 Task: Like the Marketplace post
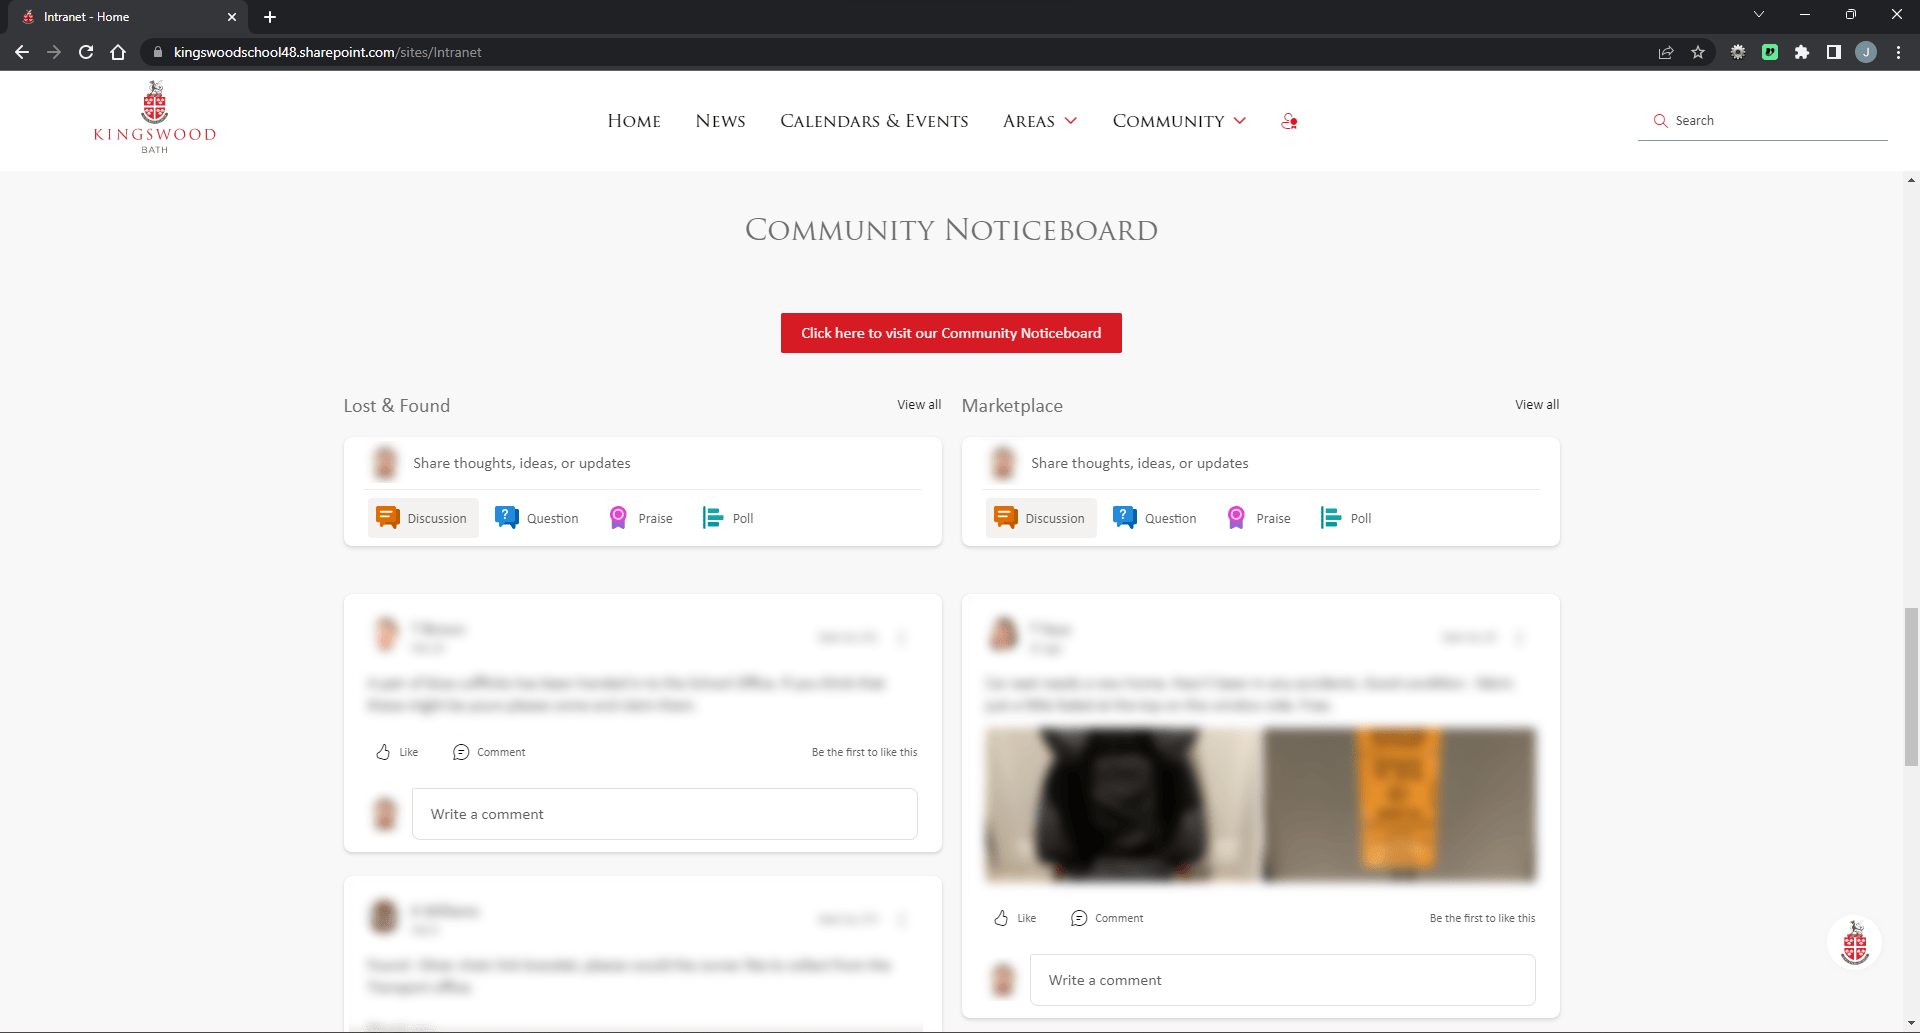[x=1014, y=918]
